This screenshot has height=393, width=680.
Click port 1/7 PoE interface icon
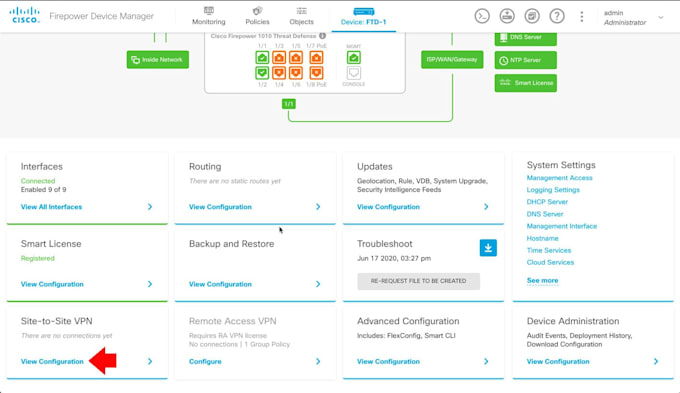point(316,57)
